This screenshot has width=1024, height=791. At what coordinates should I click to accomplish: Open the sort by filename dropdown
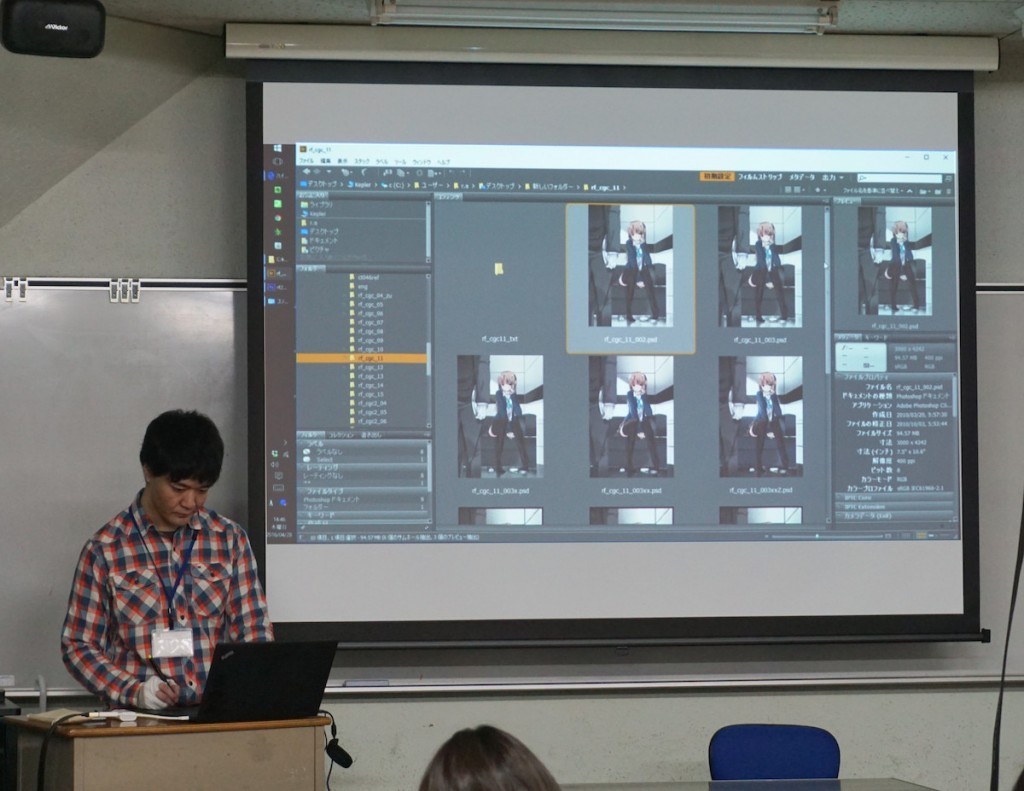pyautogui.click(x=873, y=191)
